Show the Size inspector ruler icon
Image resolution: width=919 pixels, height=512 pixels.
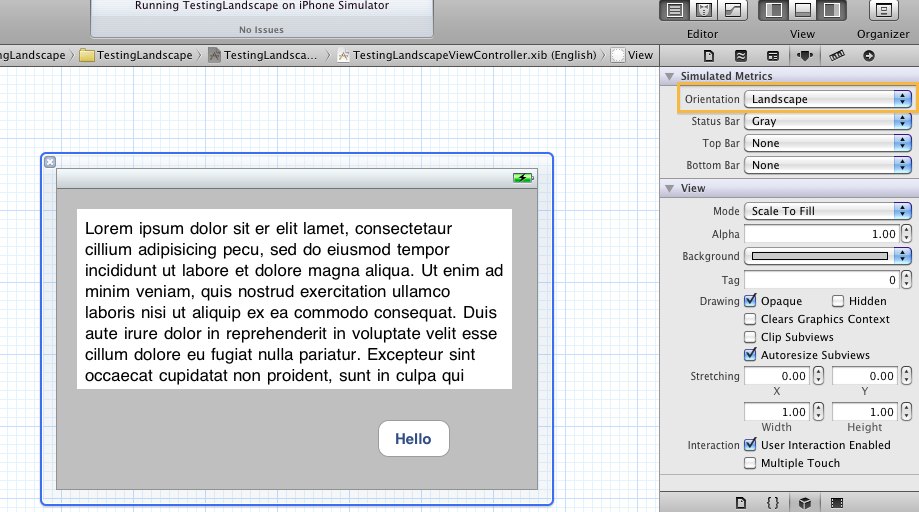coord(837,56)
